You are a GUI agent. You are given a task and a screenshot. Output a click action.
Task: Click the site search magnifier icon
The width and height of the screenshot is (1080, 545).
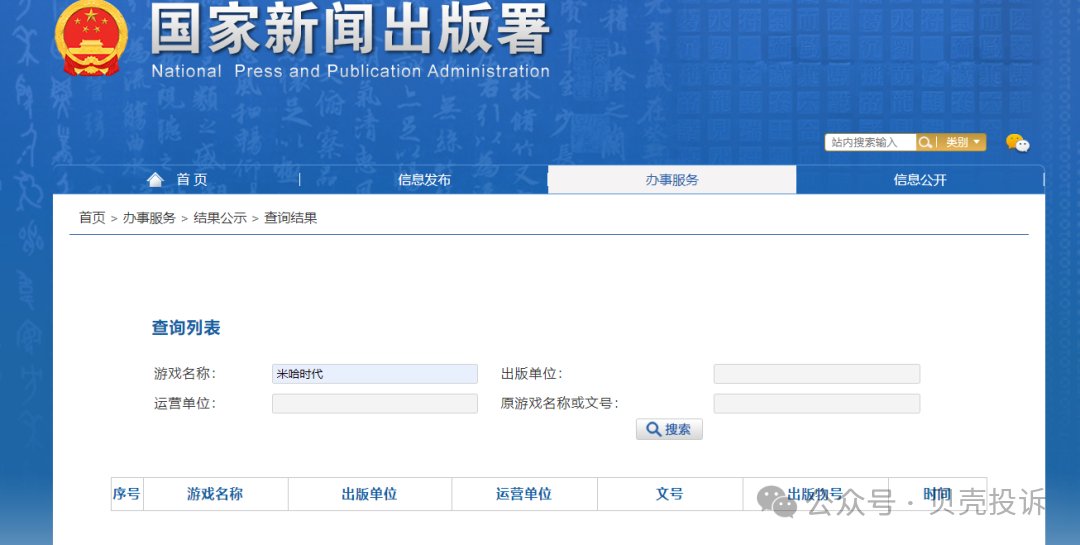pos(926,143)
